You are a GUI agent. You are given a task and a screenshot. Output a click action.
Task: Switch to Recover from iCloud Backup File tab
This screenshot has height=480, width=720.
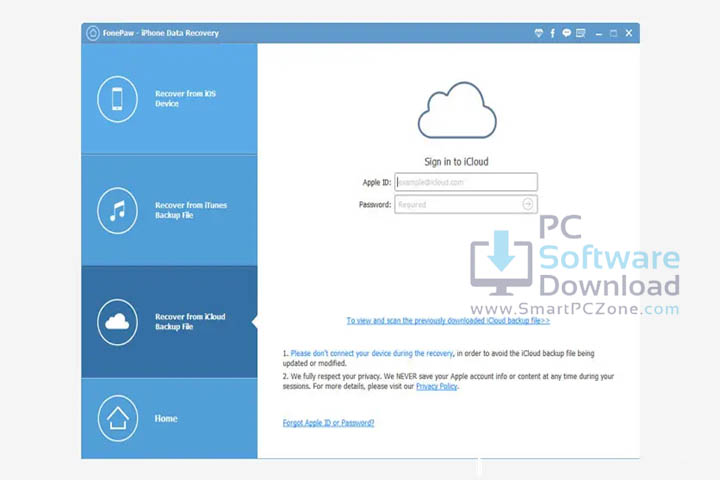169,322
